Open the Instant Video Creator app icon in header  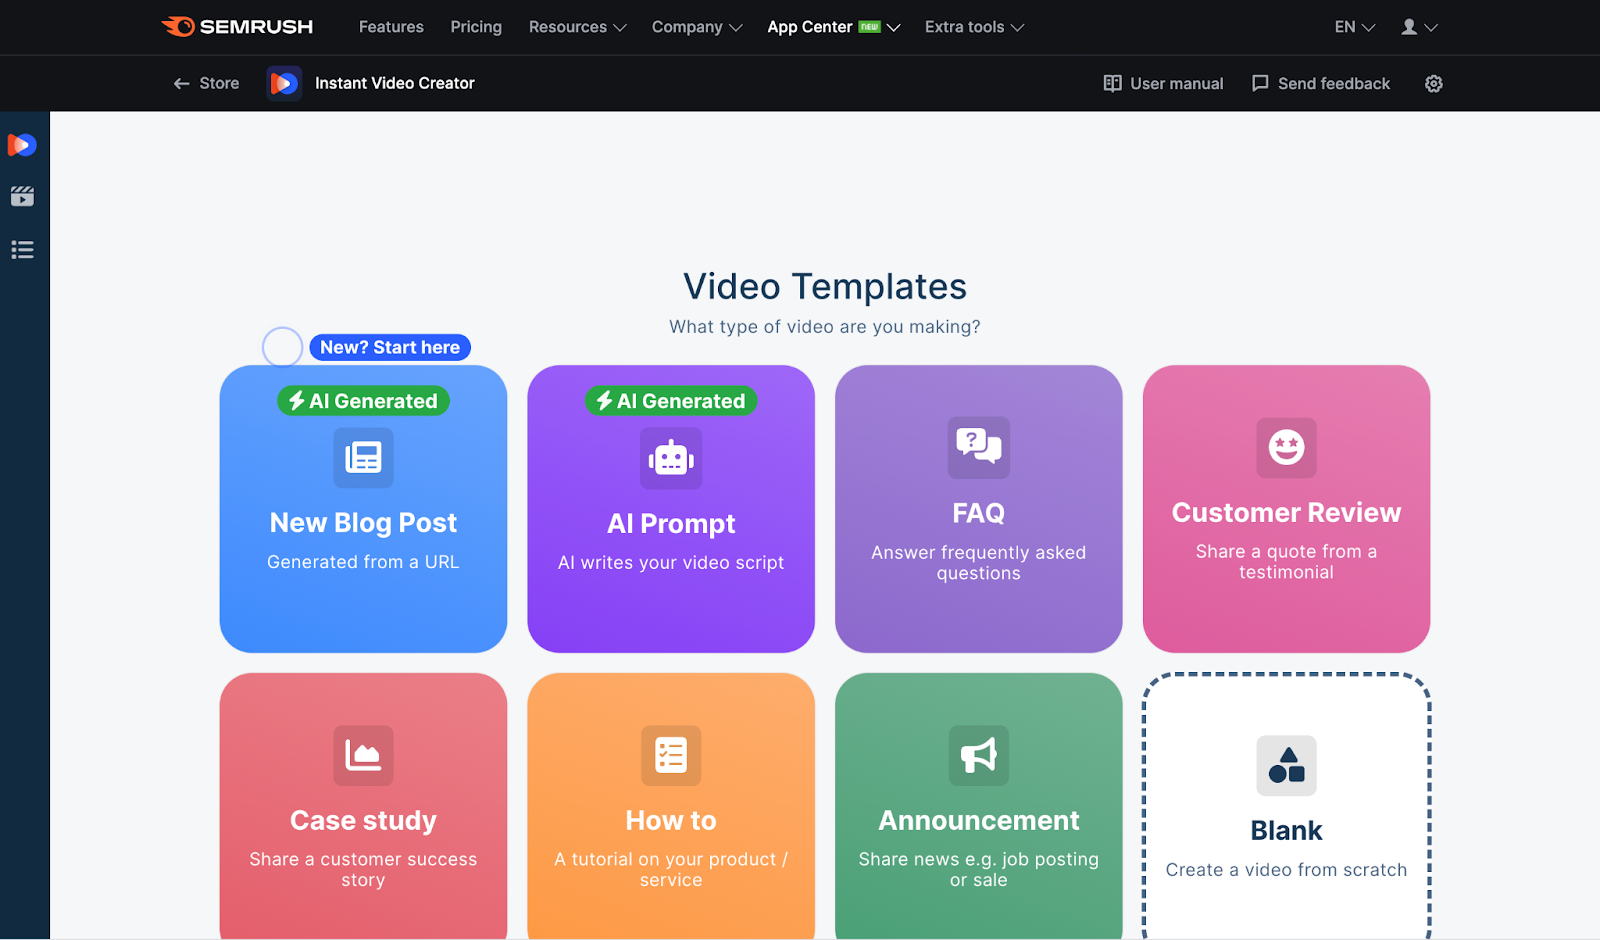click(x=284, y=83)
